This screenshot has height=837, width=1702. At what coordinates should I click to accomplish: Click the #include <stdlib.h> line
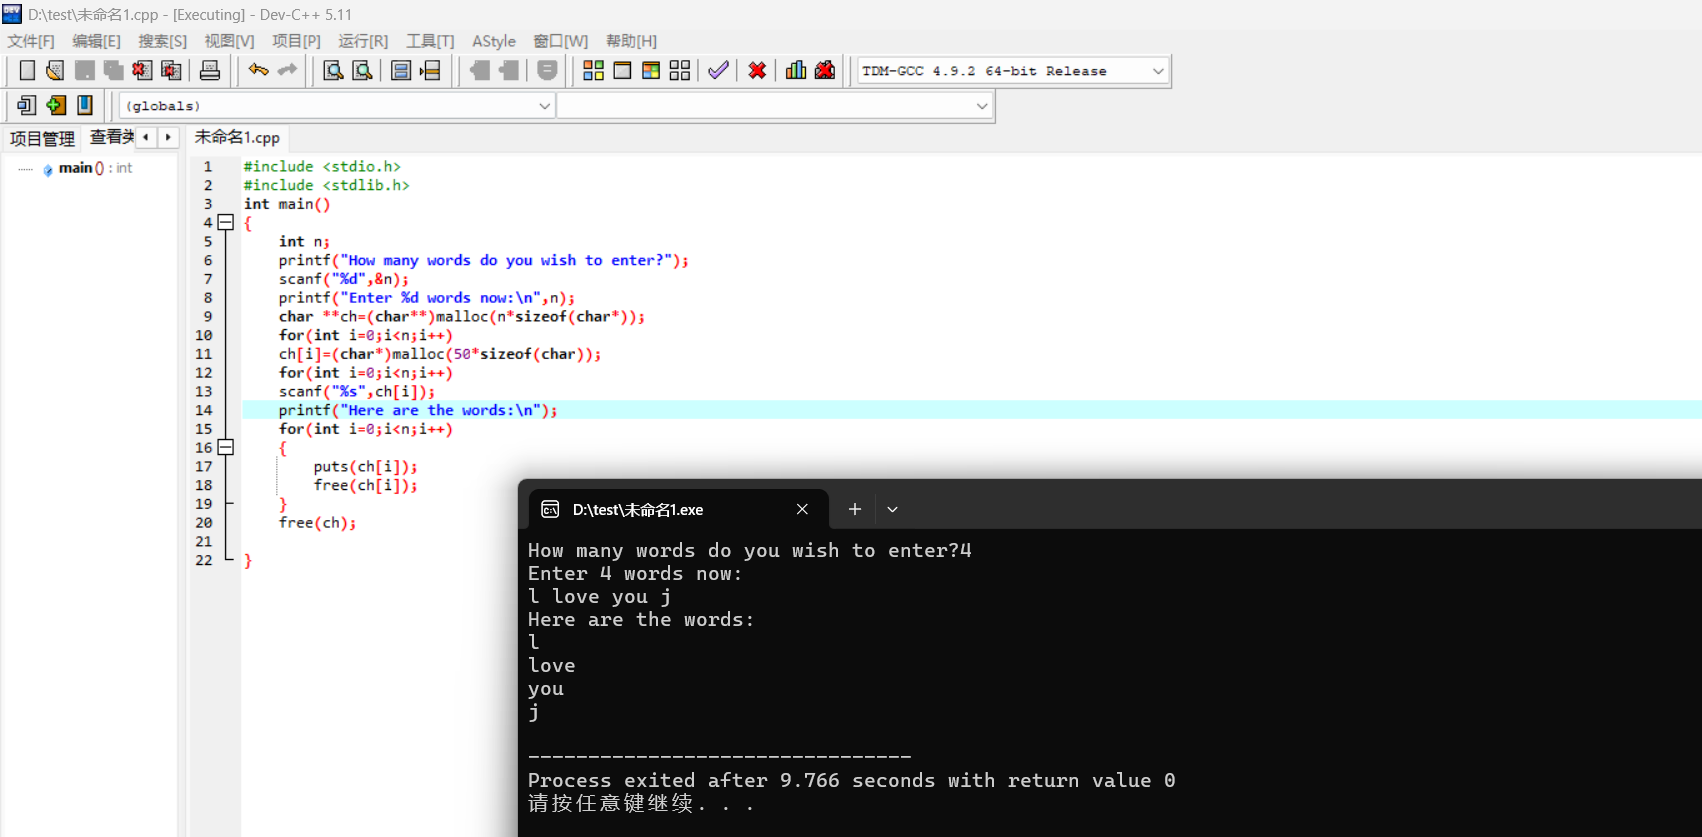[326, 185]
